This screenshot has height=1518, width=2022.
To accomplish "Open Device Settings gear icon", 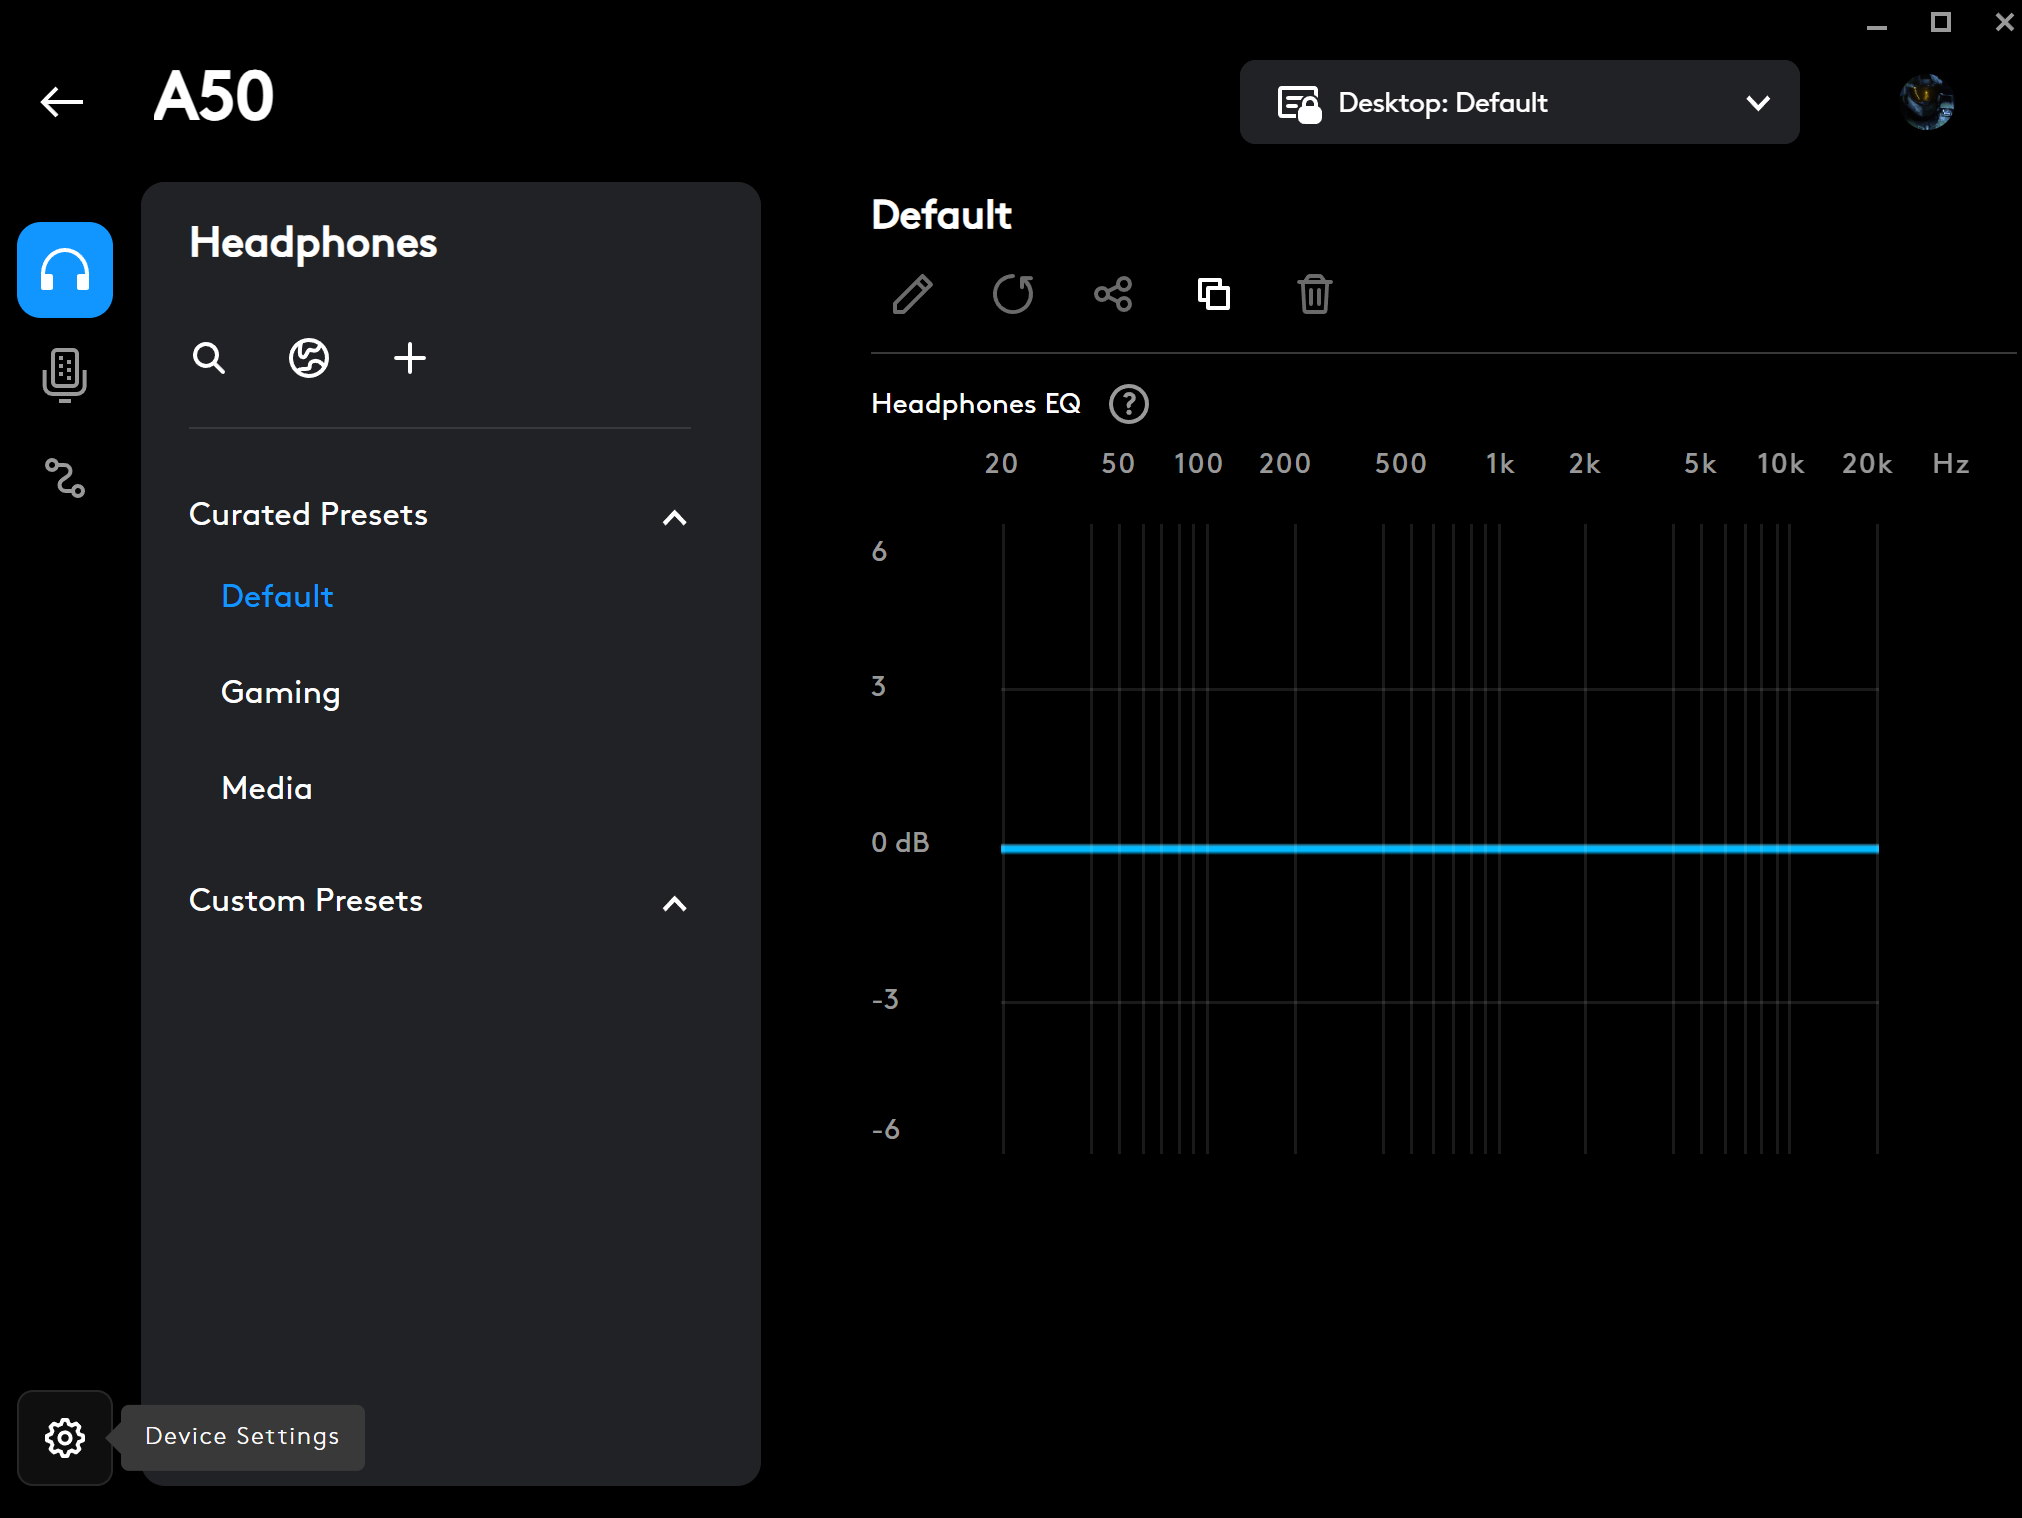I will click(65, 1438).
